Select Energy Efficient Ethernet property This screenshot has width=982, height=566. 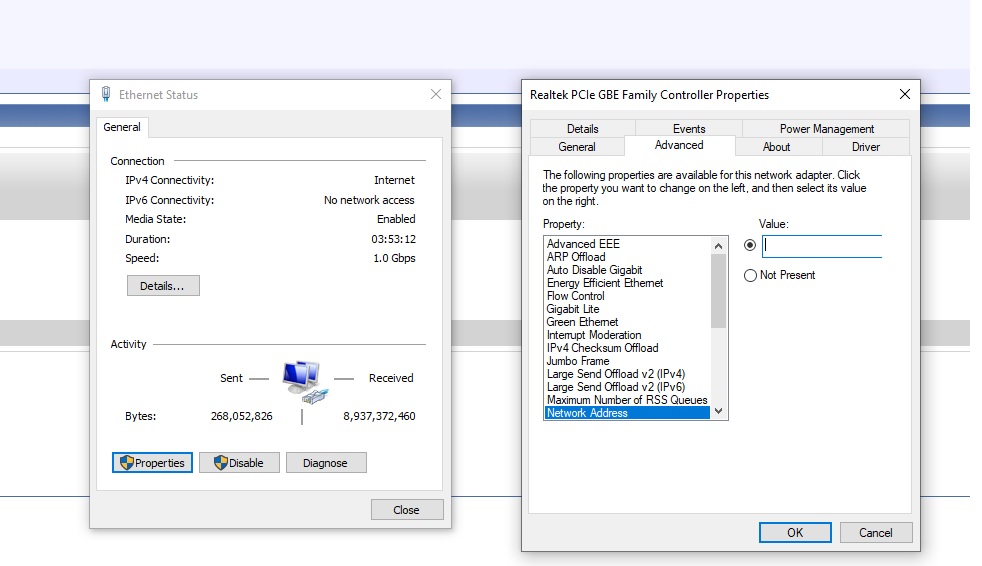pos(628,283)
